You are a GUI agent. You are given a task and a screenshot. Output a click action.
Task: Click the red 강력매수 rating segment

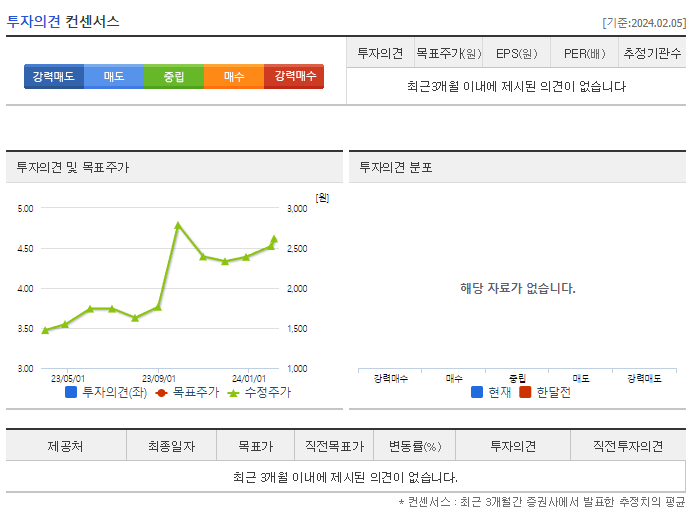click(294, 76)
